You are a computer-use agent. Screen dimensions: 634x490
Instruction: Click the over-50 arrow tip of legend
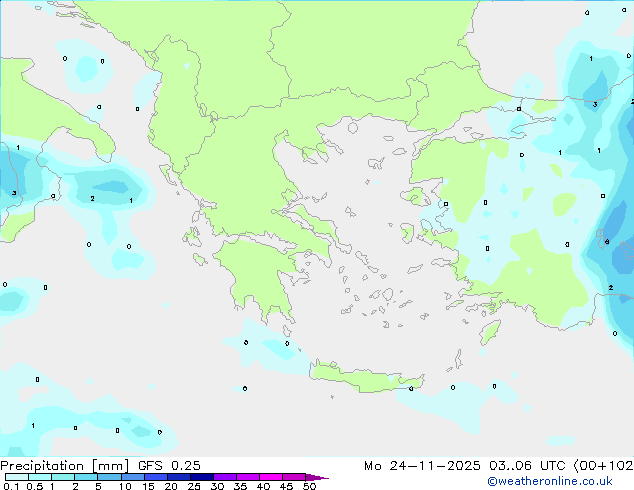(x=317, y=478)
